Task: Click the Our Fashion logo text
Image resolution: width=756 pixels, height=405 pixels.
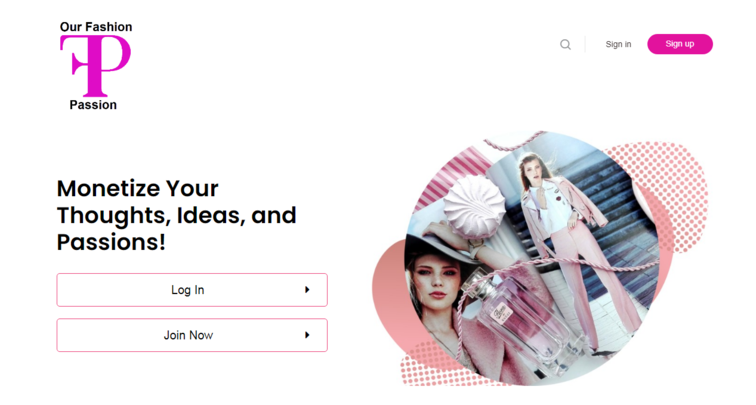Action: pyautogui.click(x=96, y=27)
